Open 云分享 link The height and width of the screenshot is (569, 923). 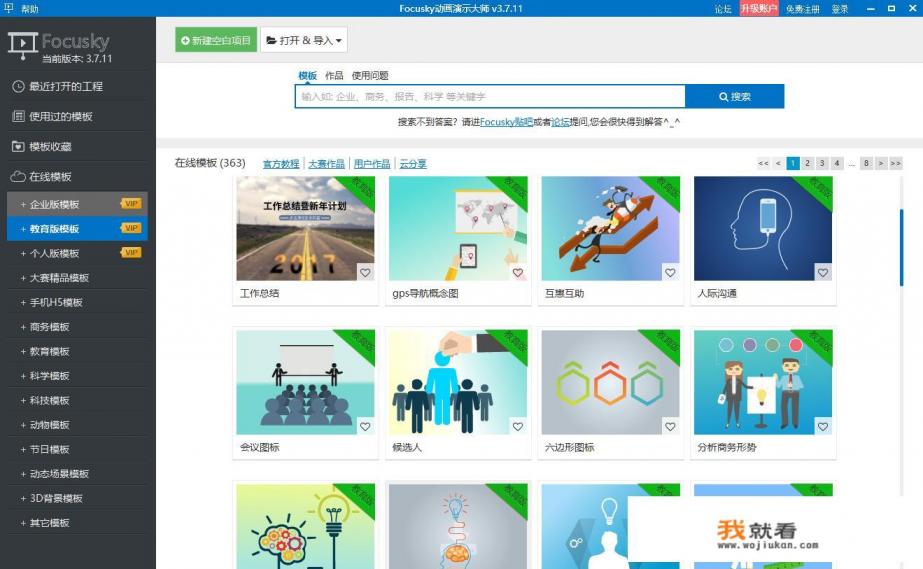[413, 164]
